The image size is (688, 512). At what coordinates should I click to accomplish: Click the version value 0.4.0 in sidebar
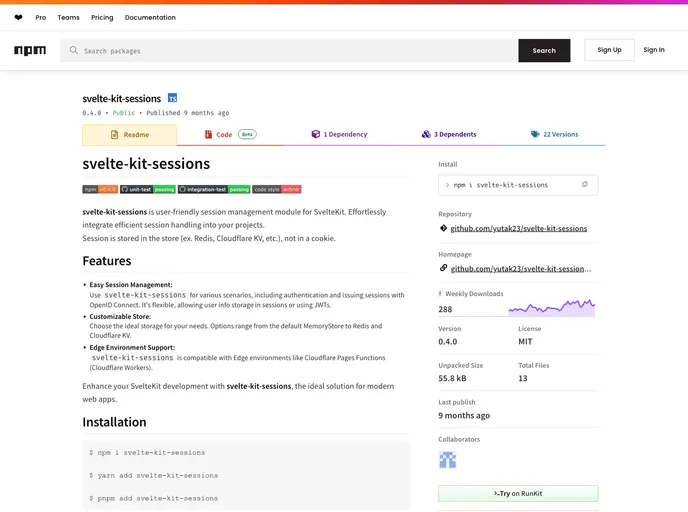click(x=448, y=341)
